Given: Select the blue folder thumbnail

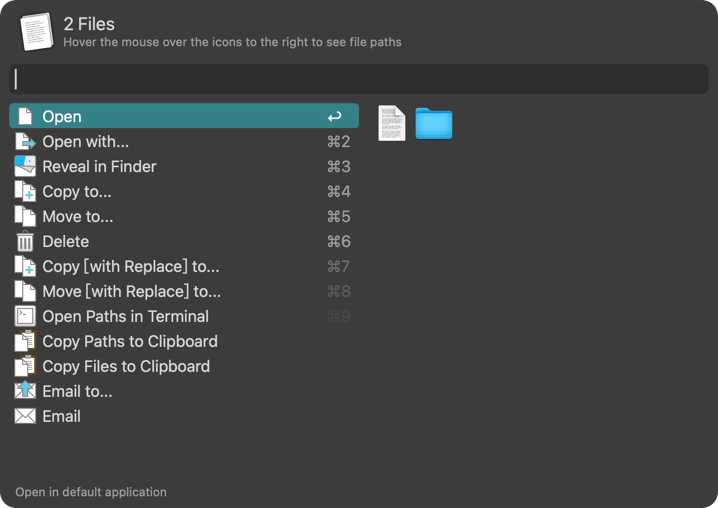Looking at the screenshot, I should [433, 124].
